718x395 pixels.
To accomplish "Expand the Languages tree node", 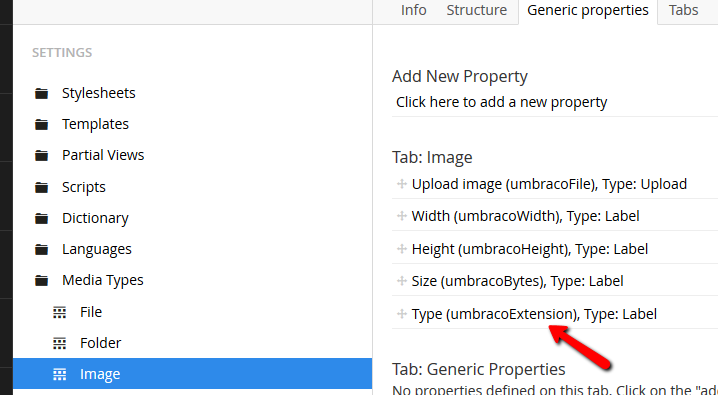I will click(97, 249).
